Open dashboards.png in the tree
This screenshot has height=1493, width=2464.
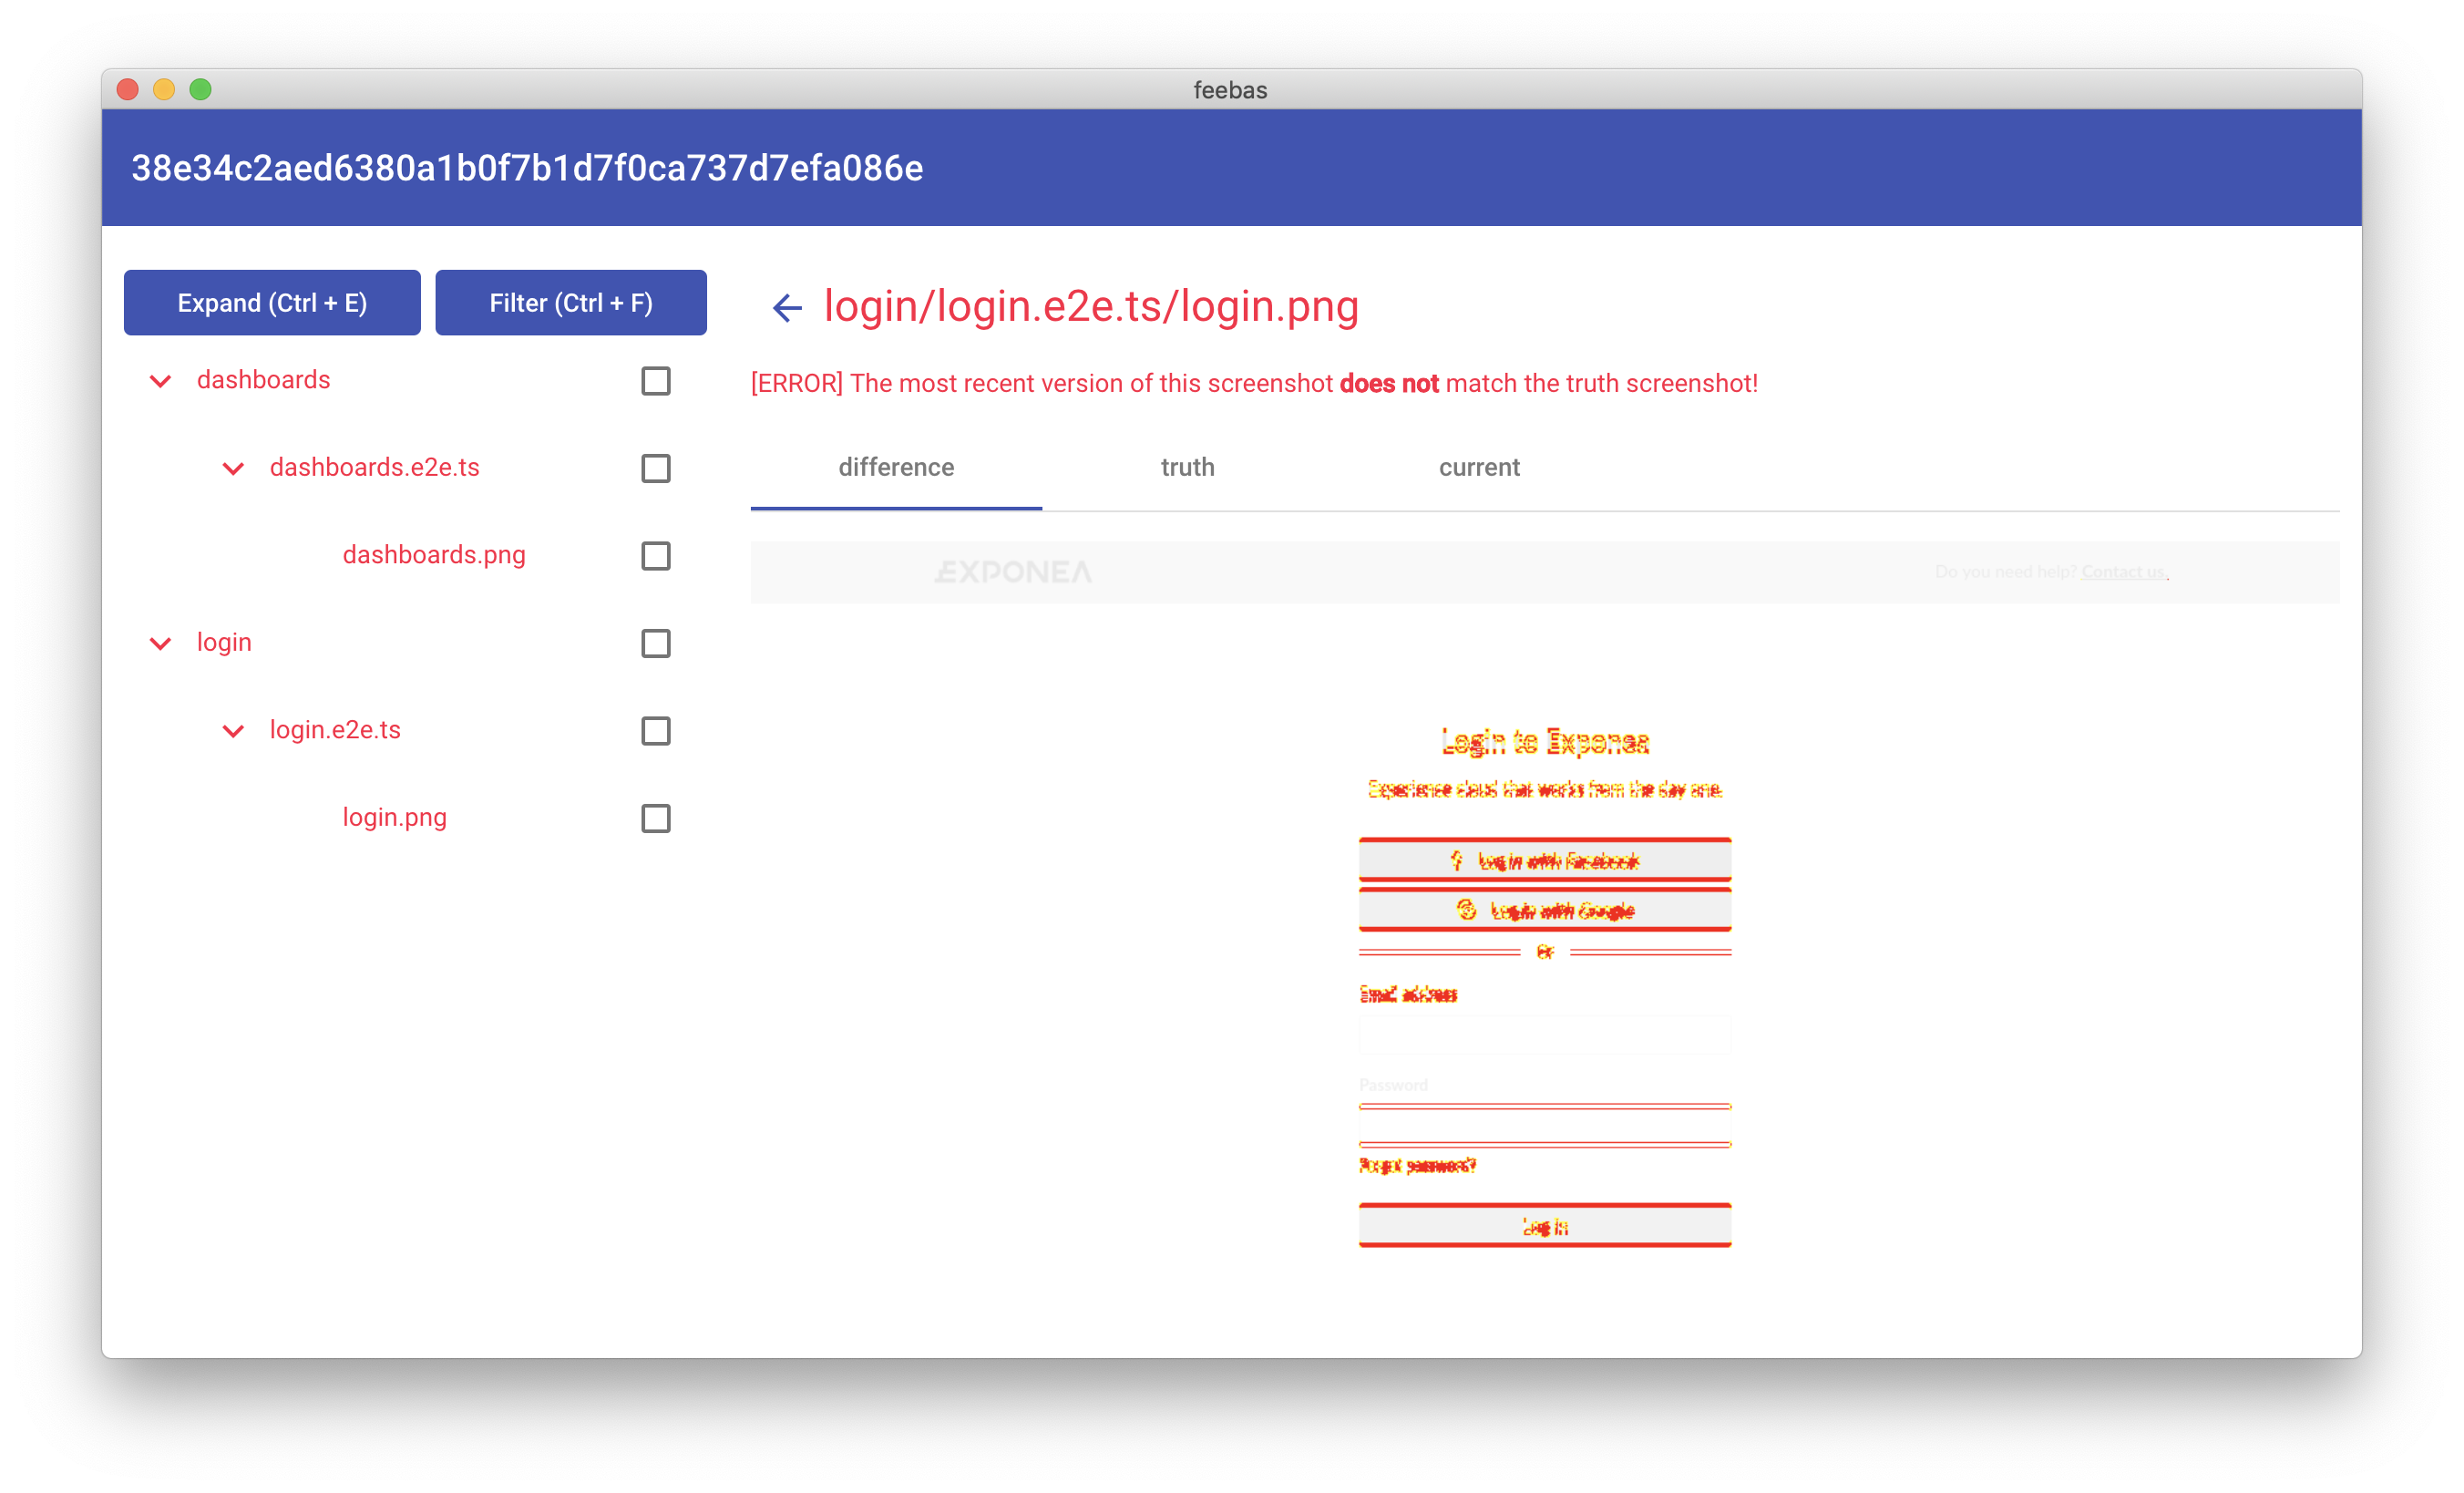(x=434, y=555)
